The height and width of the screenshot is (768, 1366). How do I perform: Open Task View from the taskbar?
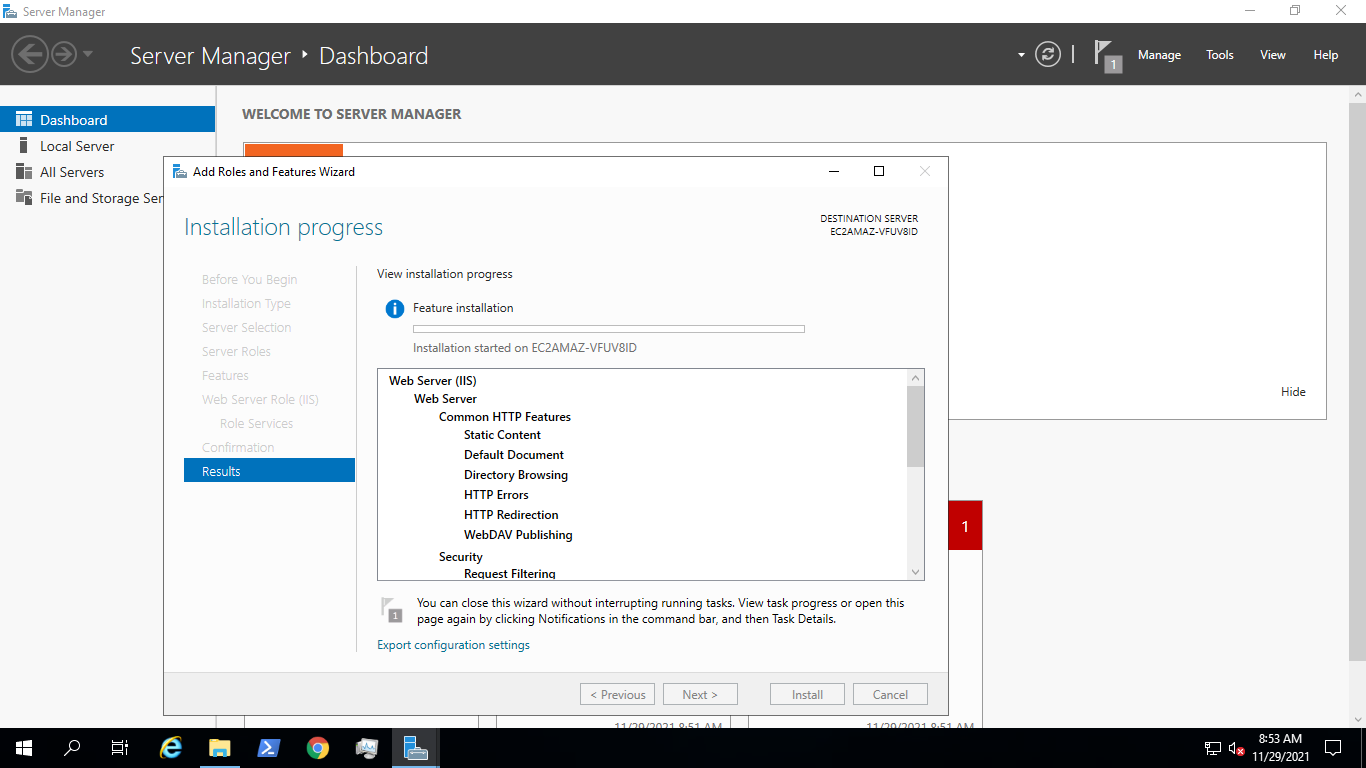[119, 747]
